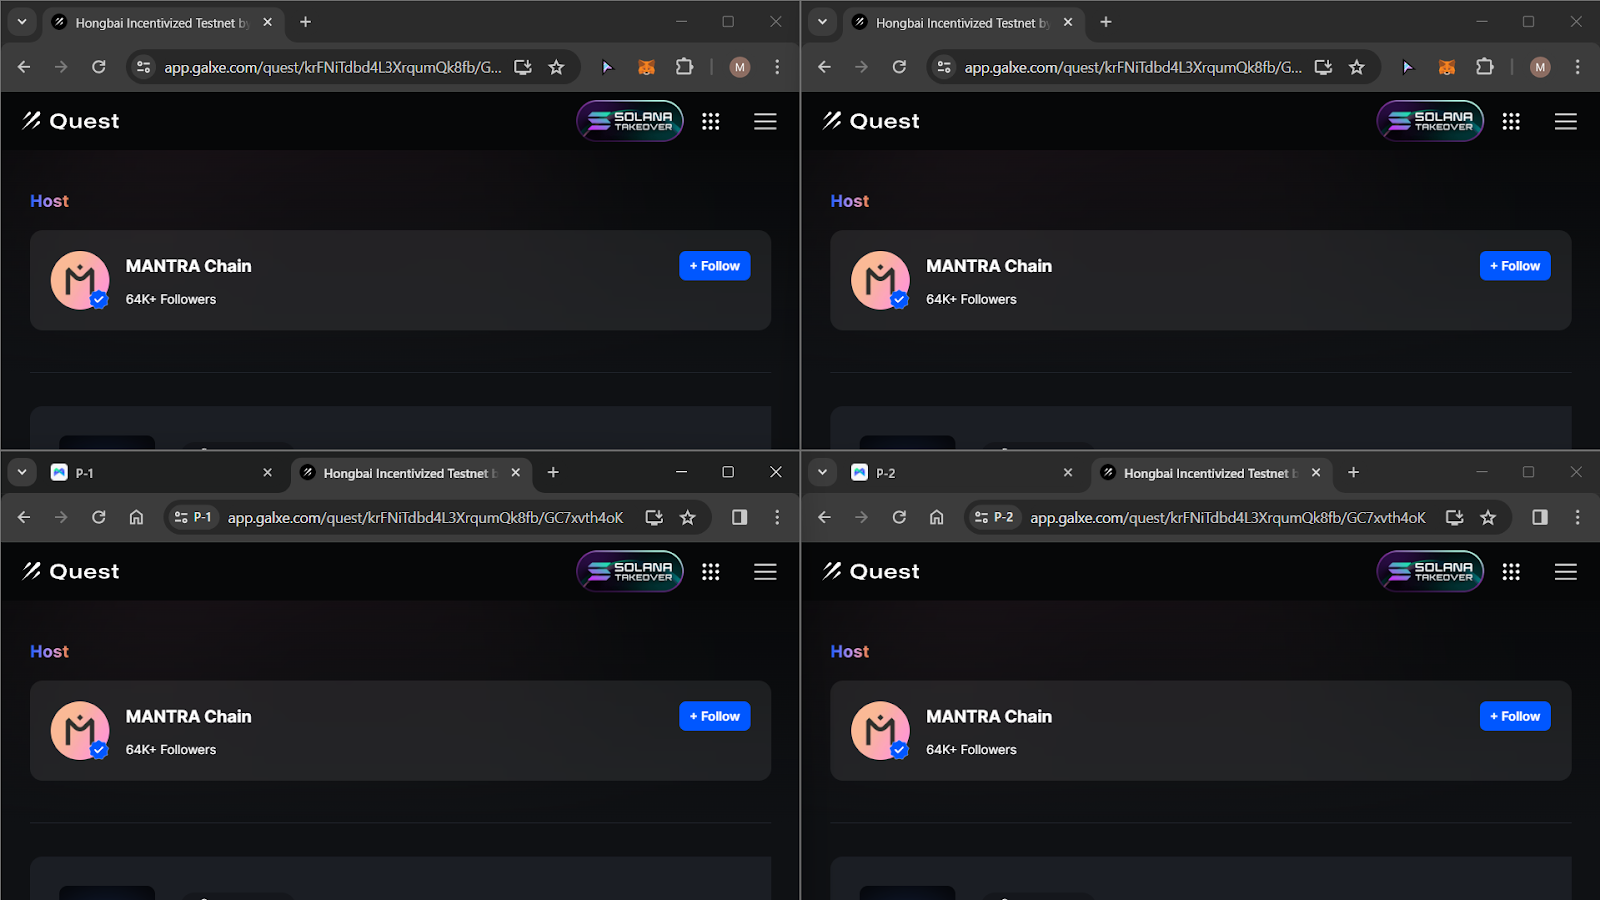Bookmark page with star in top-left window
Image resolution: width=1600 pixels, height=900 pixels.
click(557, 67)
